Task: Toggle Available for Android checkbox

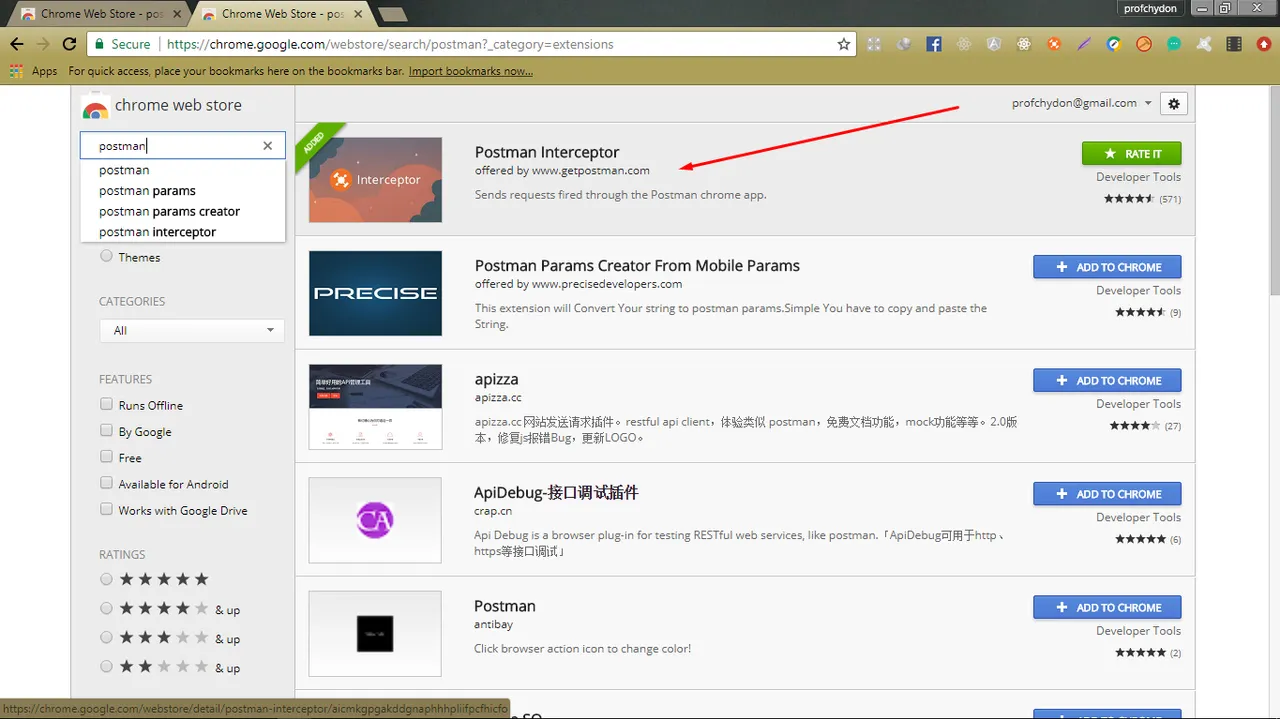Action: click(x=106, y=483)
